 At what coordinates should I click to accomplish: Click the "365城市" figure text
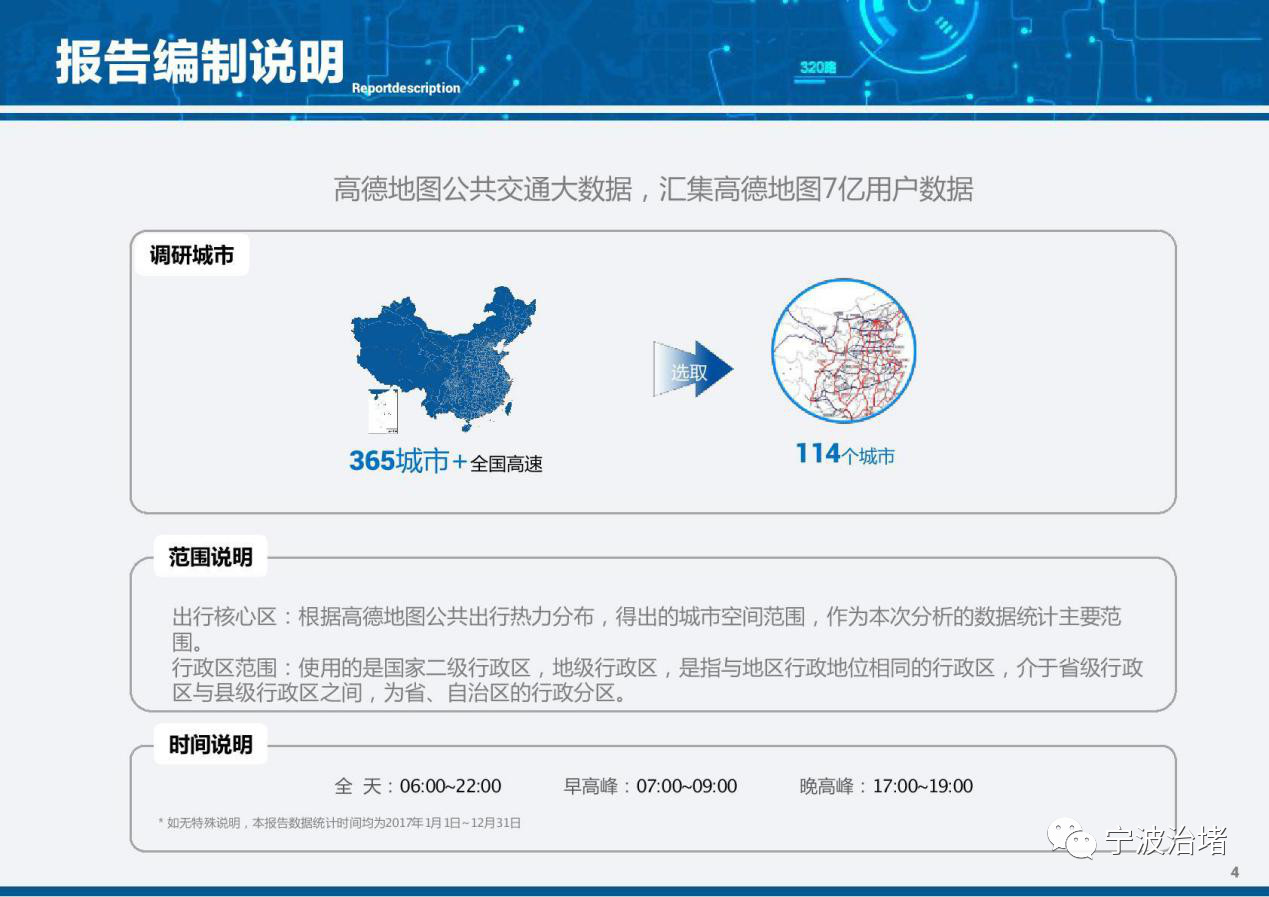(399, 461)
